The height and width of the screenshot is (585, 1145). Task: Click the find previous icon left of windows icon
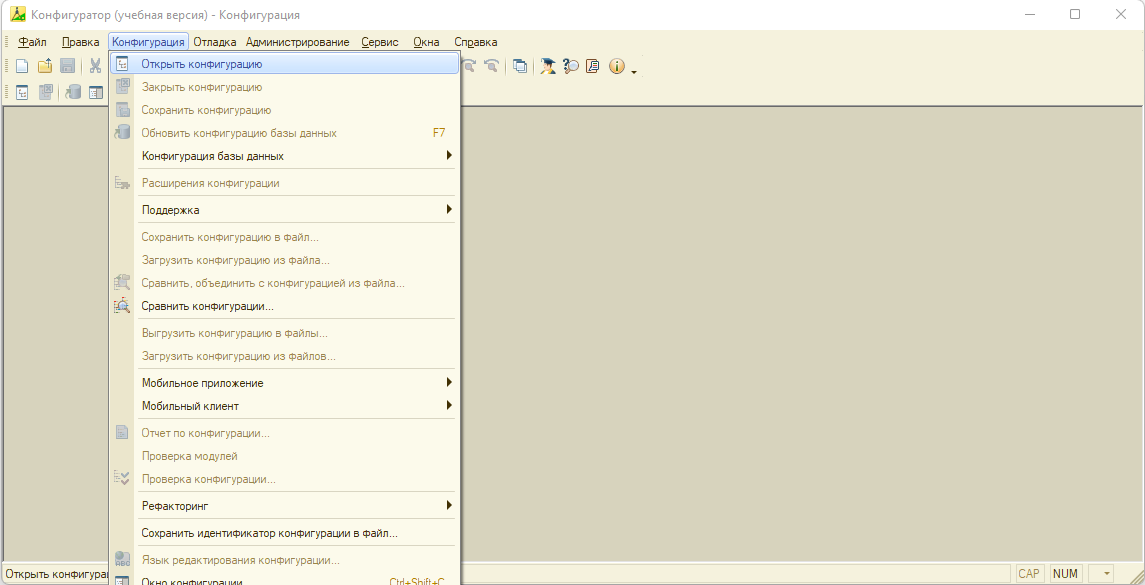[x=492, y=66]
